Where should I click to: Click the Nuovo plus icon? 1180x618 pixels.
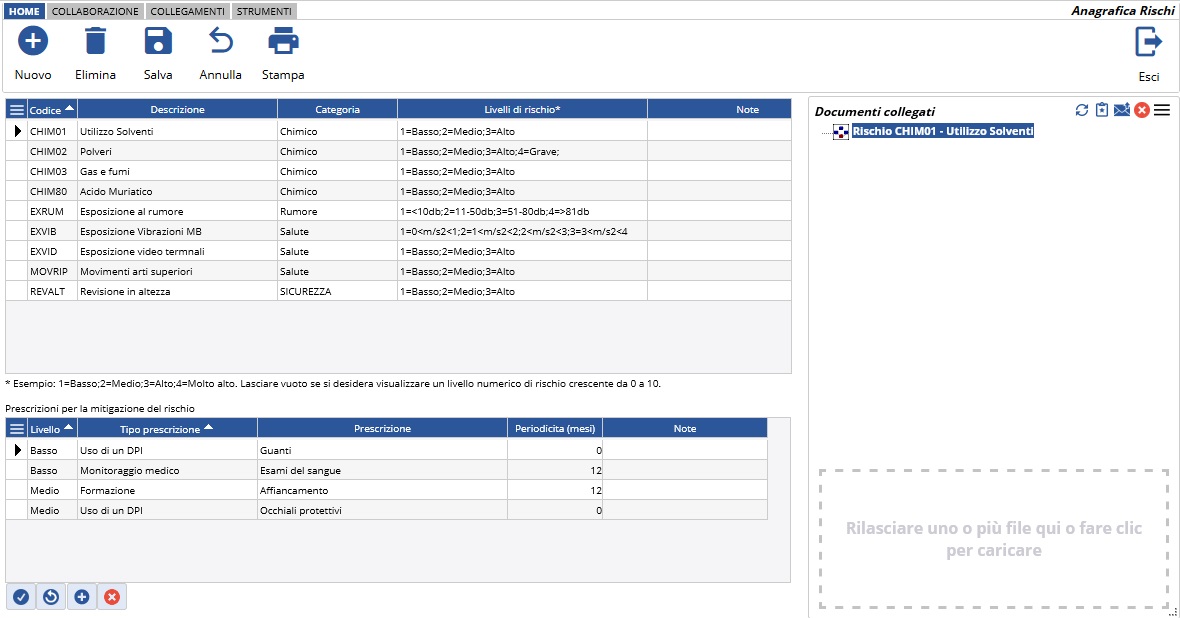32,42
